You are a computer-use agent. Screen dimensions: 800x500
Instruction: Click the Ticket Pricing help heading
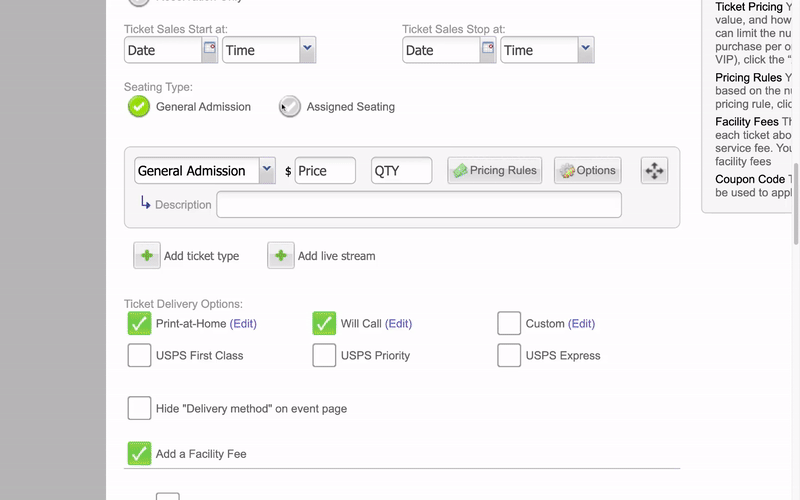click(x=748, y=7)
